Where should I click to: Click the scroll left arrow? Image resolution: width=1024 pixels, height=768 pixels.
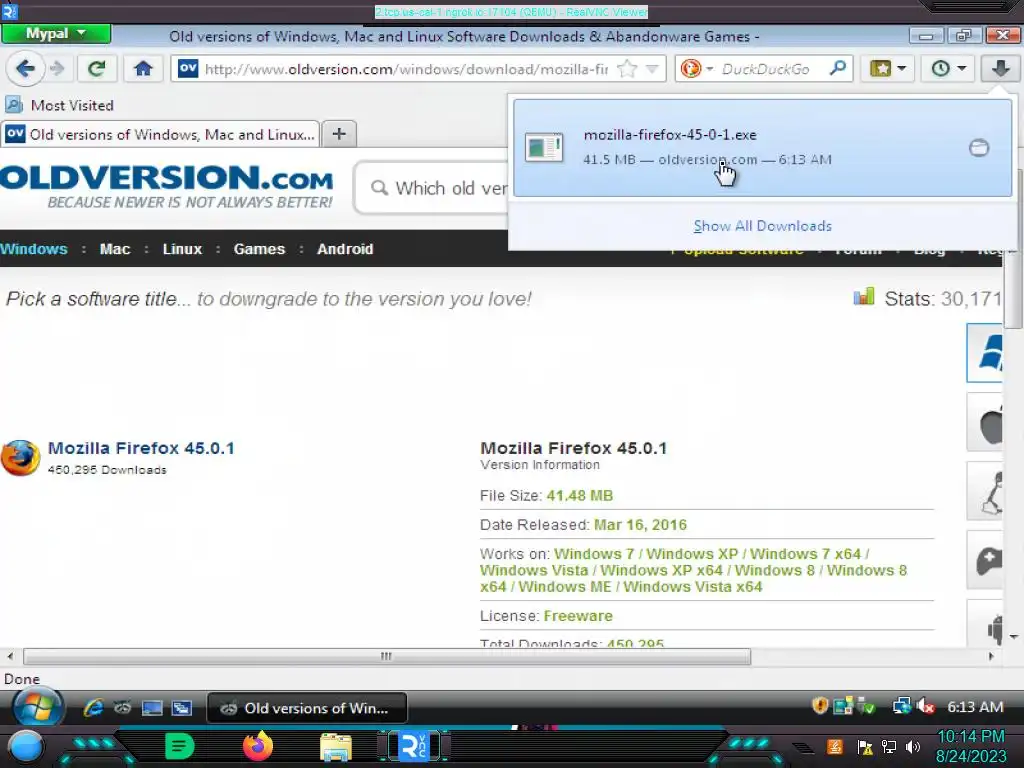click(10, 656)
